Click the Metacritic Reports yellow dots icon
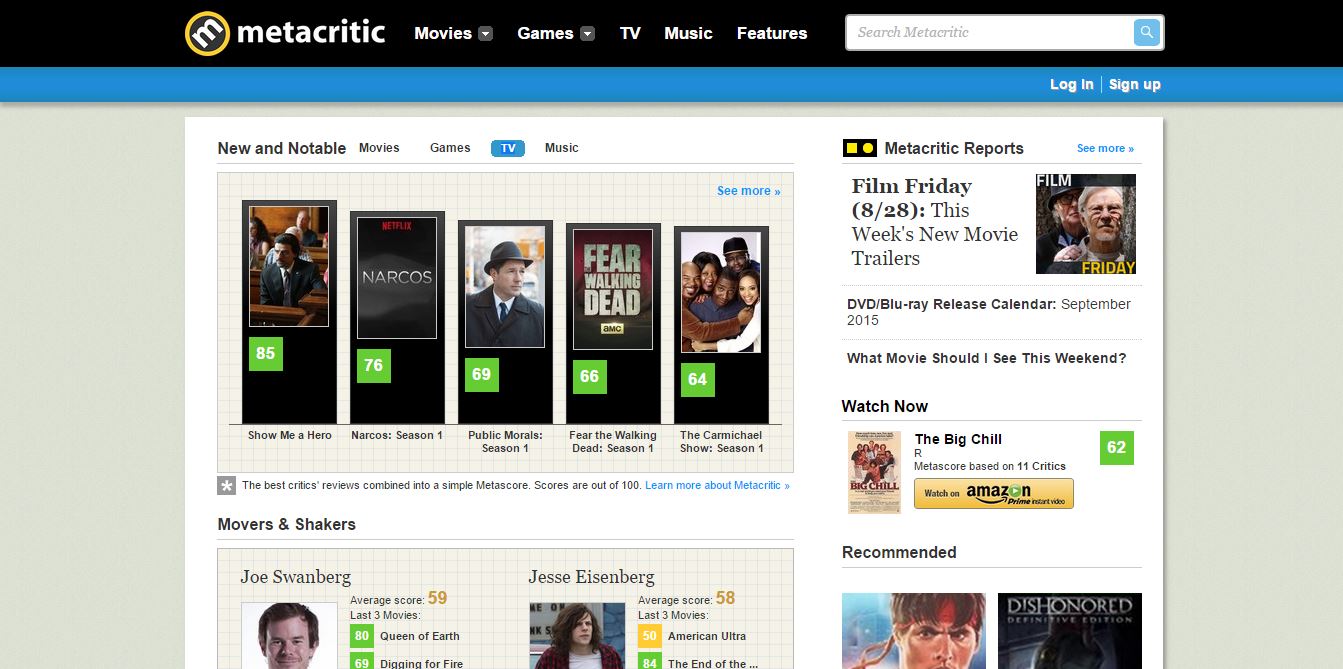 (860, 148)
